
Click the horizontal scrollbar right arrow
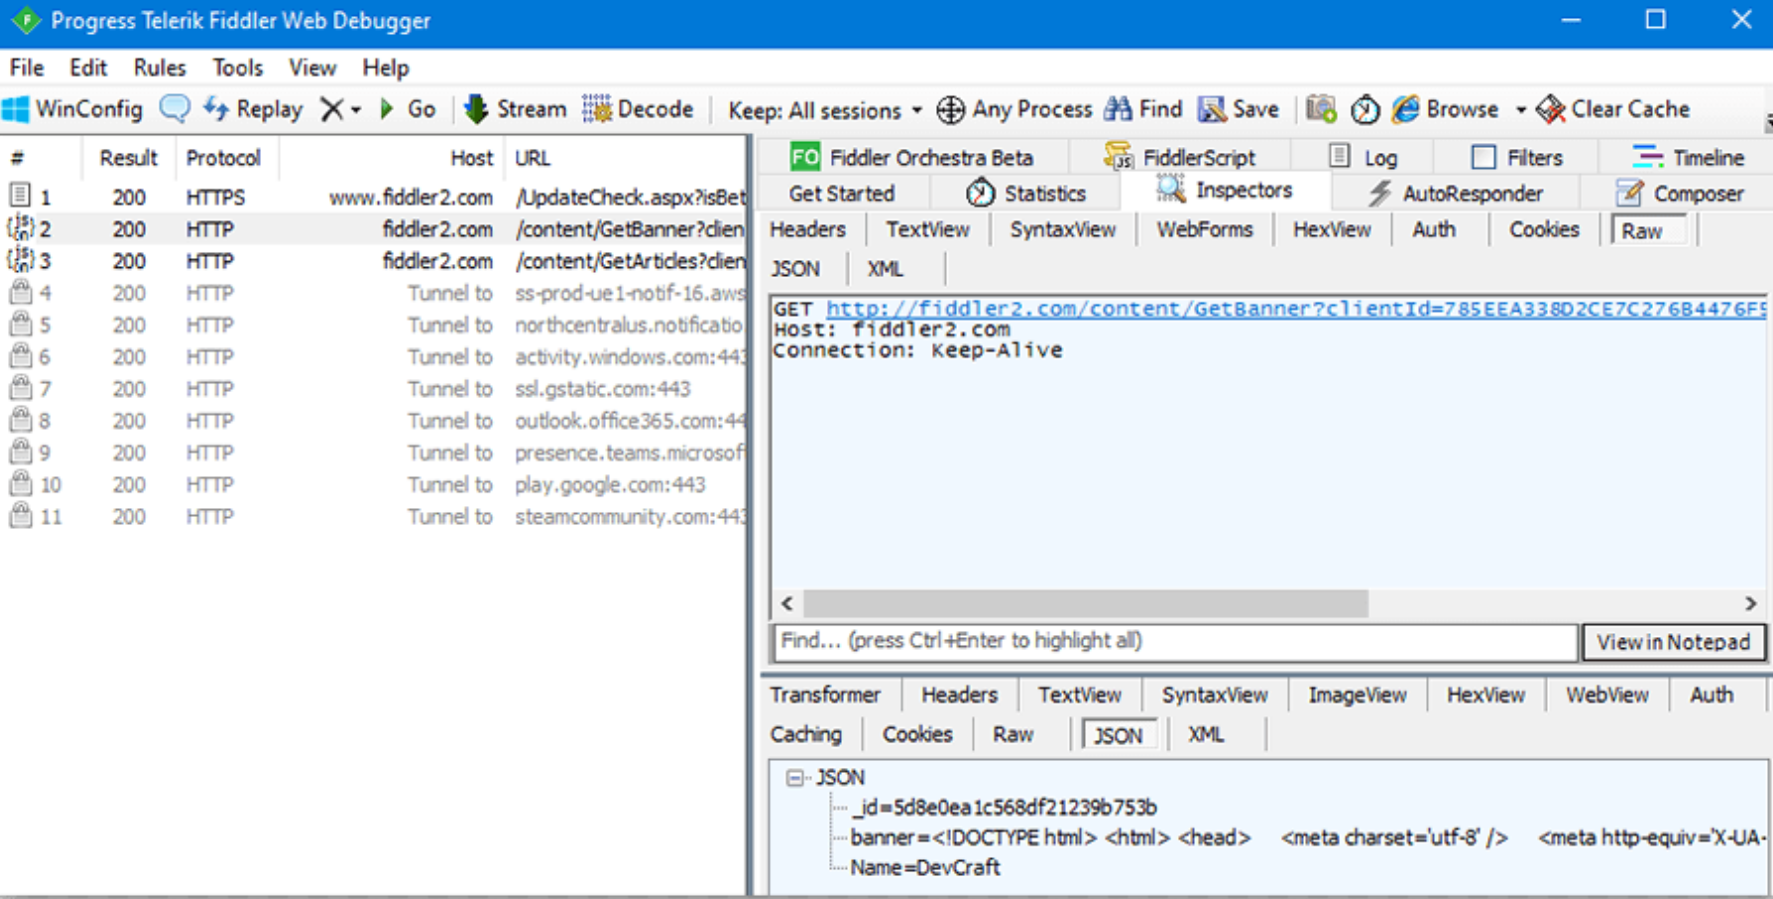point(1750,604)
